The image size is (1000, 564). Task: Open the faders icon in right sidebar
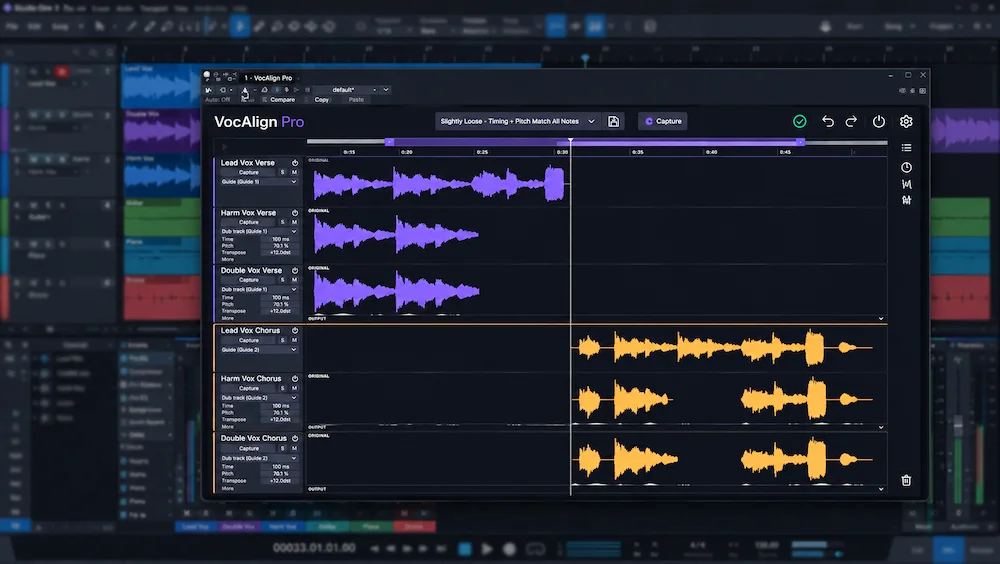(x=906, y=200)
